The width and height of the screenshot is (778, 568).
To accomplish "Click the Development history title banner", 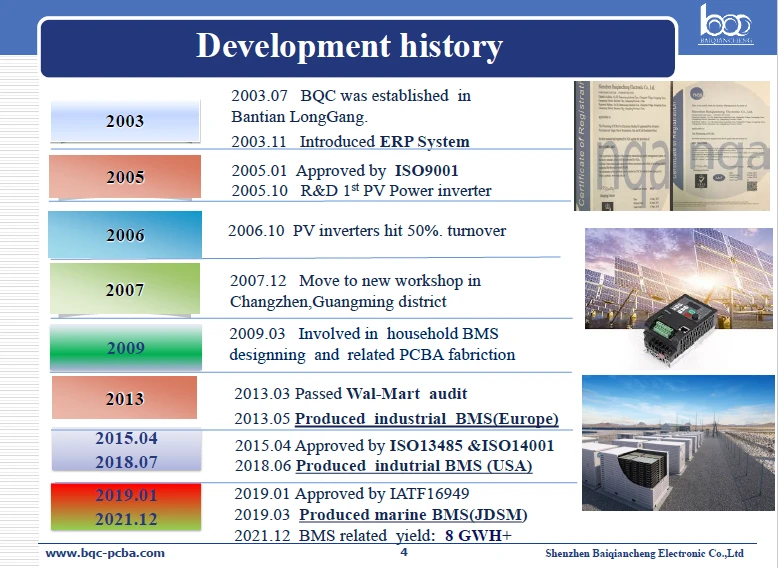I will 358,47.
